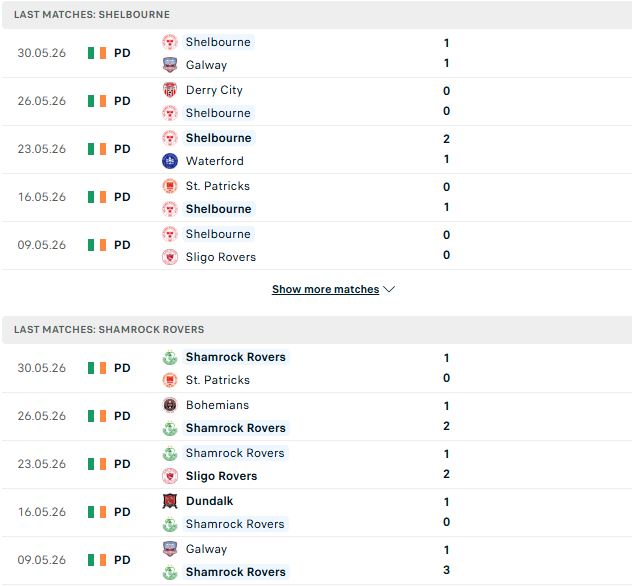Click Sligo Rovers score 2 in 23.05.26 match

point(446,474)
